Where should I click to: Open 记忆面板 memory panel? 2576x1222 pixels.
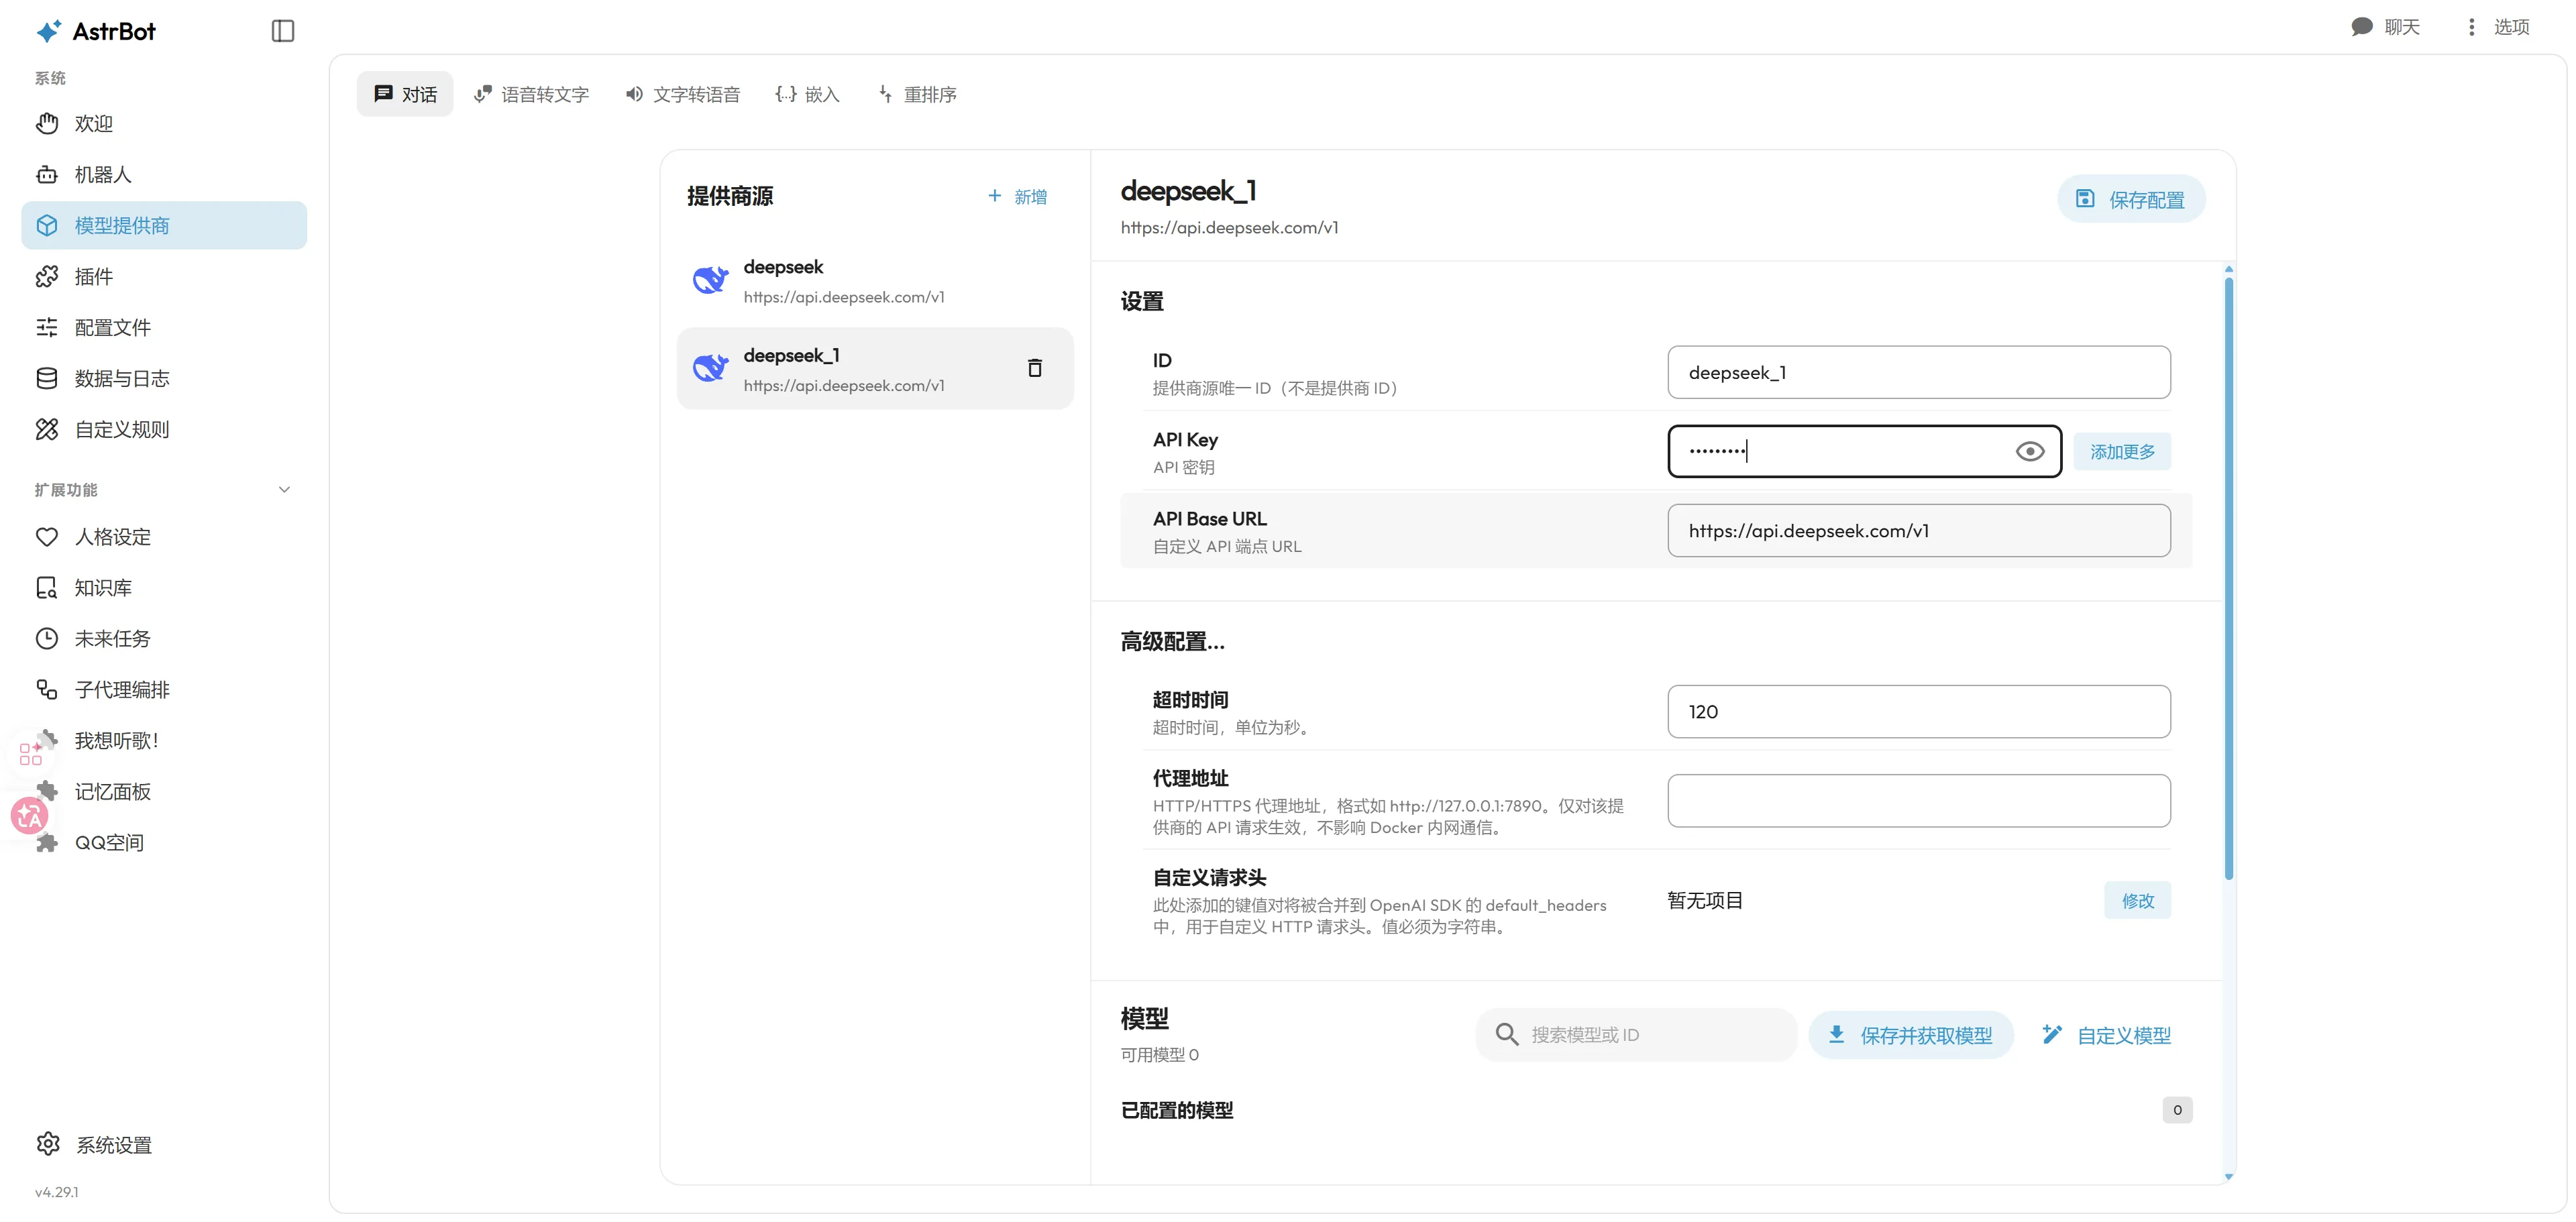coord(164,792)
